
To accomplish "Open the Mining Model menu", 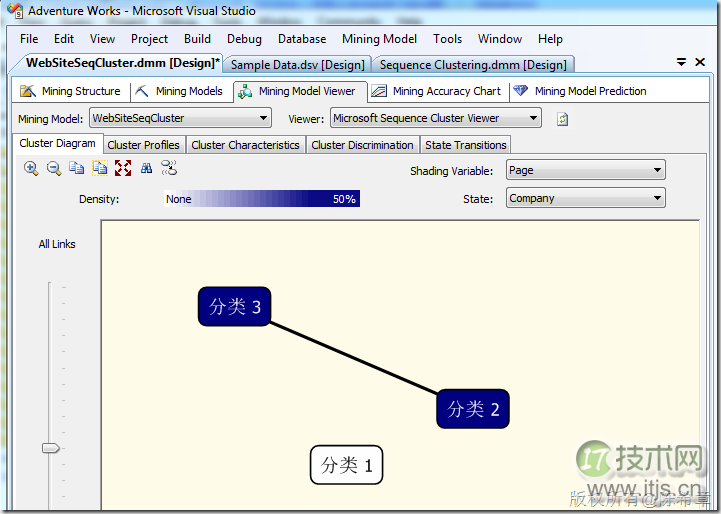I will 379,39.
